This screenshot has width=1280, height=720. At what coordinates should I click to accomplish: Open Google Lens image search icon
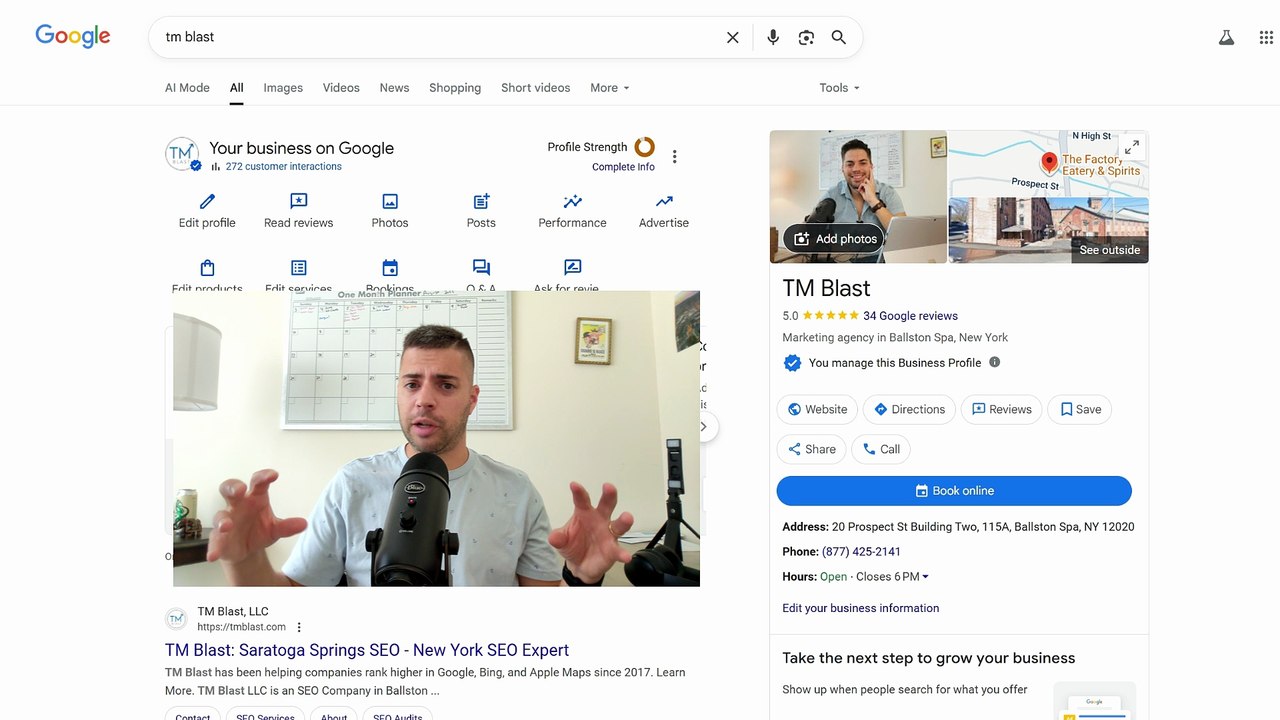click(x=806, y=37)
